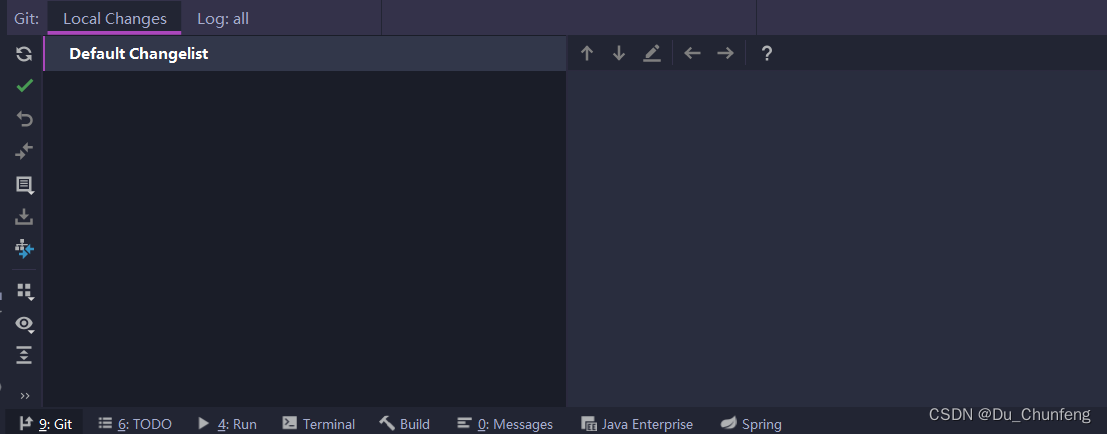
Task: Open the Spring tool window
Action: click(x=751, y=423)
